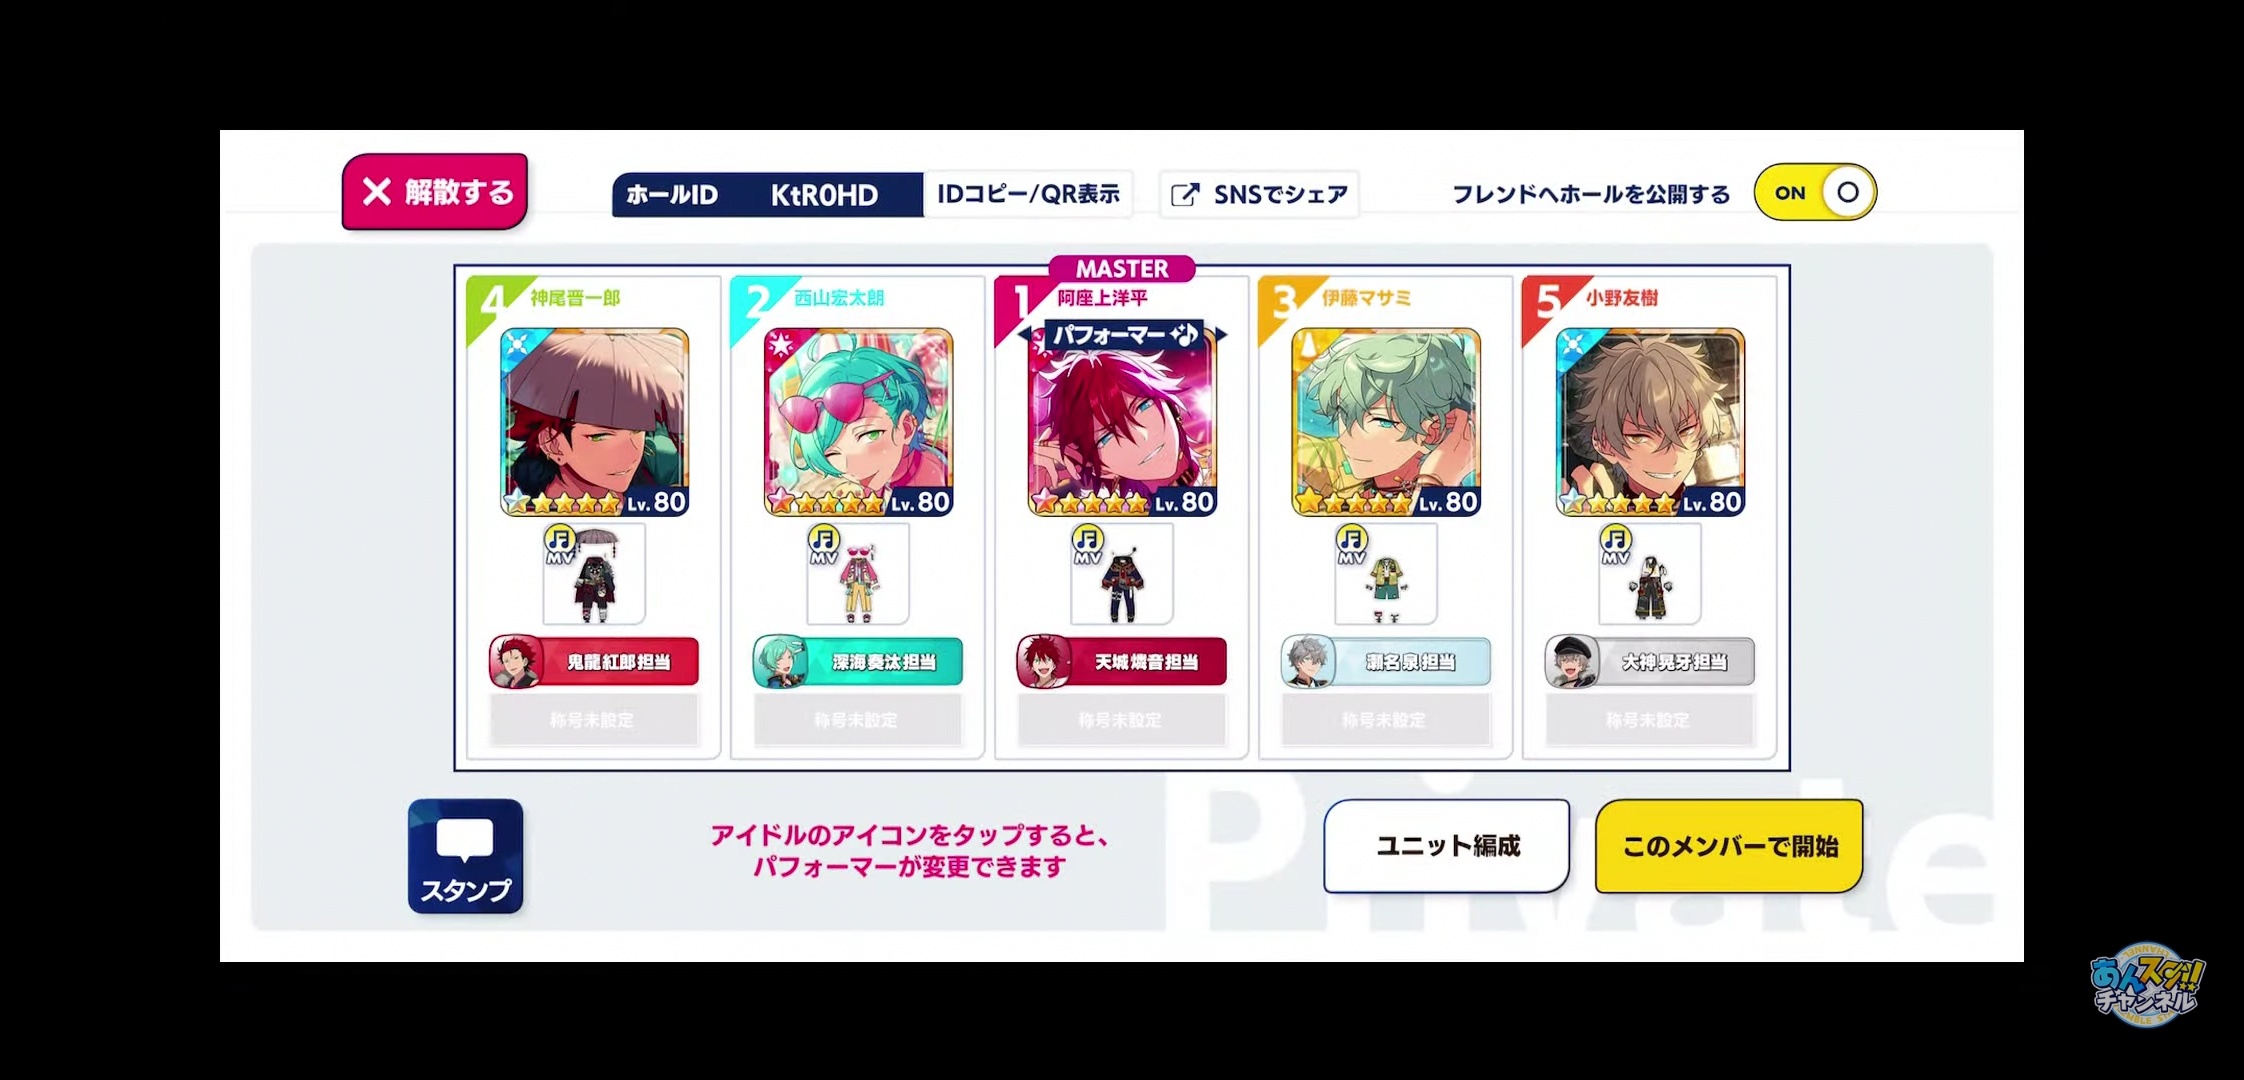
Task: Open ユニット編成 unit formation
Action: 1447,846
